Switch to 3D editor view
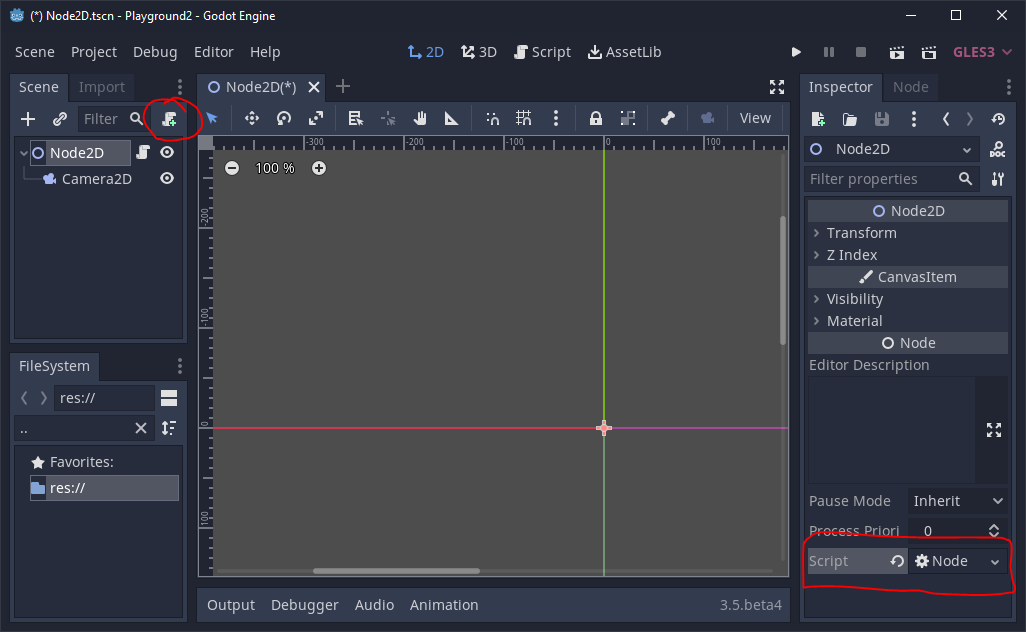 point(478,51)
